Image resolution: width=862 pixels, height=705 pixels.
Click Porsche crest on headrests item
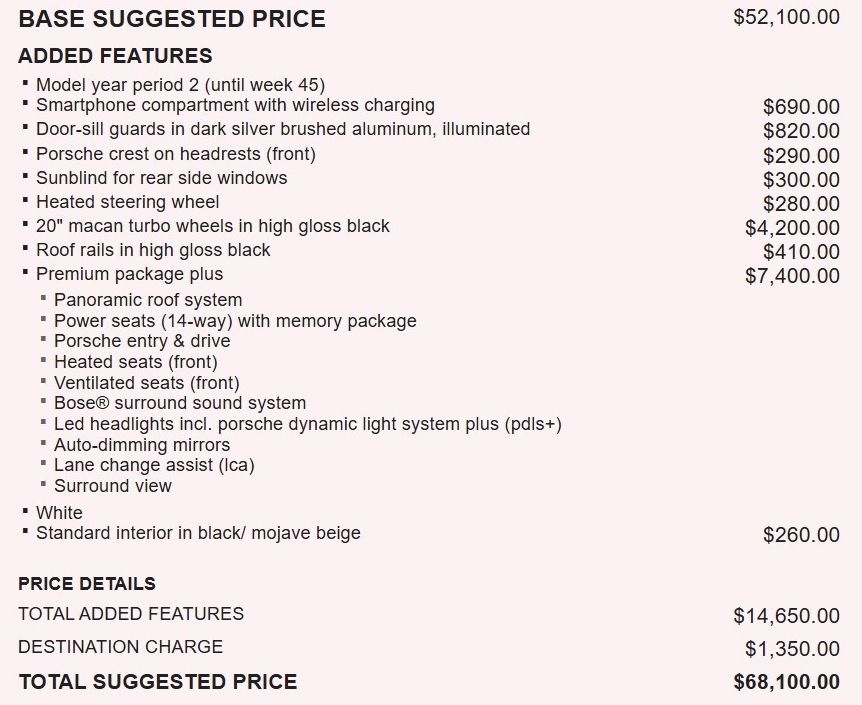(x=176, y=154)
